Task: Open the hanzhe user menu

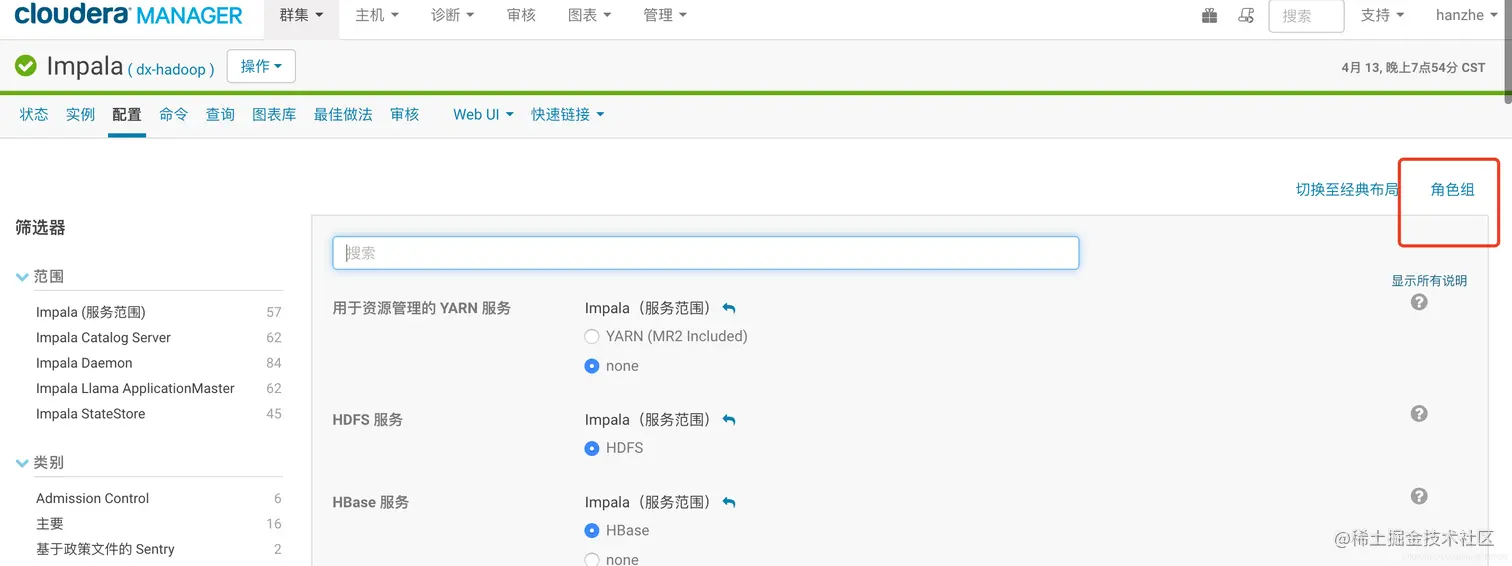Action: click(x=1467, y=16)
